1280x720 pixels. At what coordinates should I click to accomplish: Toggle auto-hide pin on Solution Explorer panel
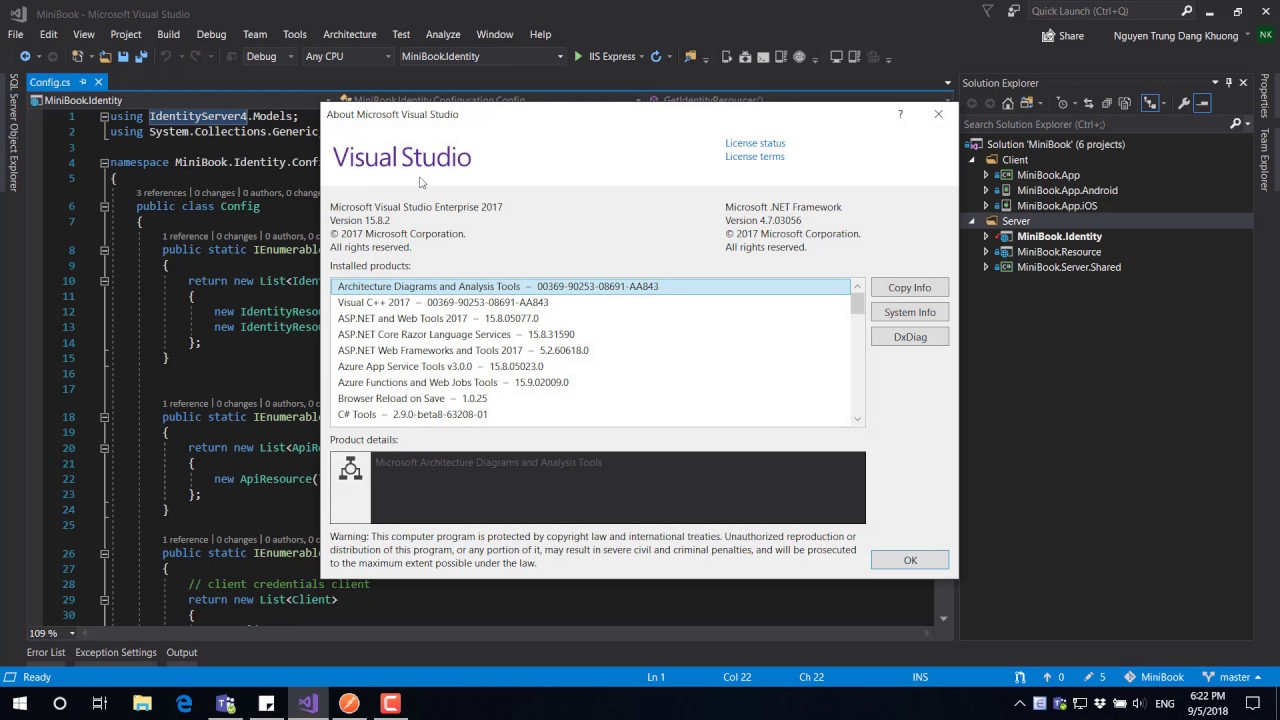(1229, 83)
